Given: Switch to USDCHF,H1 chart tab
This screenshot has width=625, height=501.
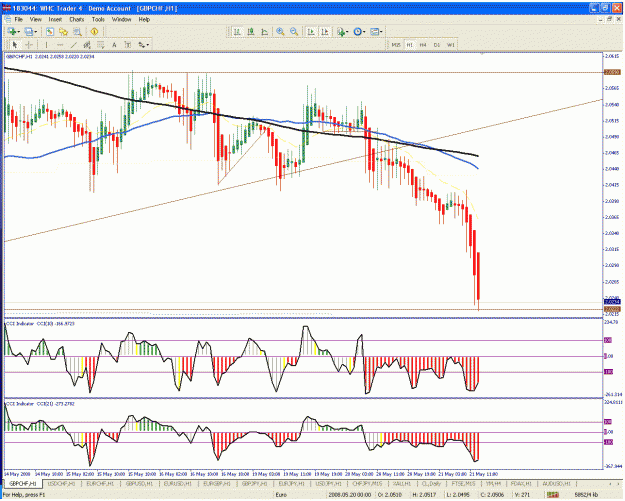Looking at the screenshot, I should point(61,484).
